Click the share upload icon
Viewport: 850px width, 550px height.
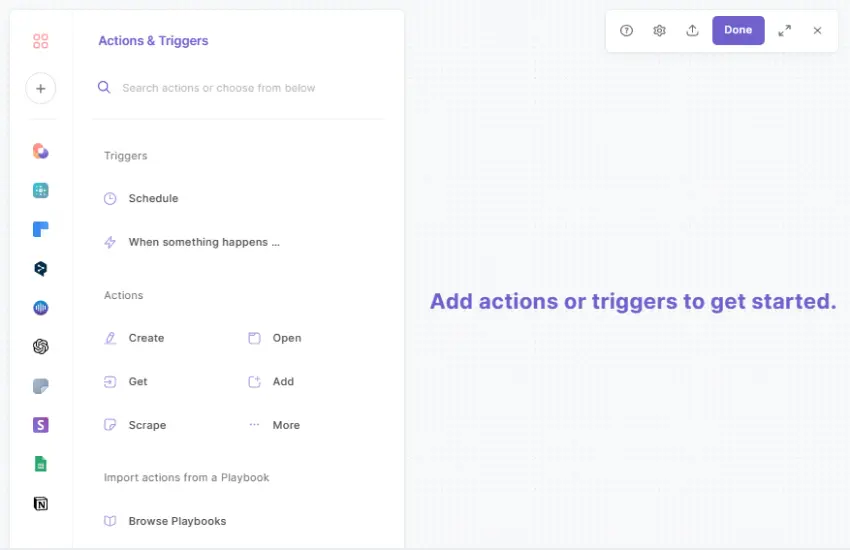(x=692, y=30)
